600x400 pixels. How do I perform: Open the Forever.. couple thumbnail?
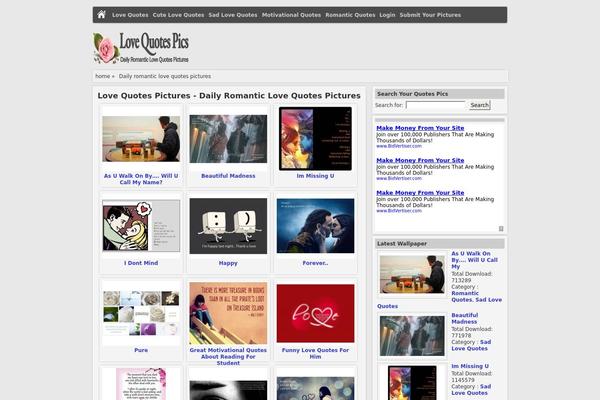point(315,226)
